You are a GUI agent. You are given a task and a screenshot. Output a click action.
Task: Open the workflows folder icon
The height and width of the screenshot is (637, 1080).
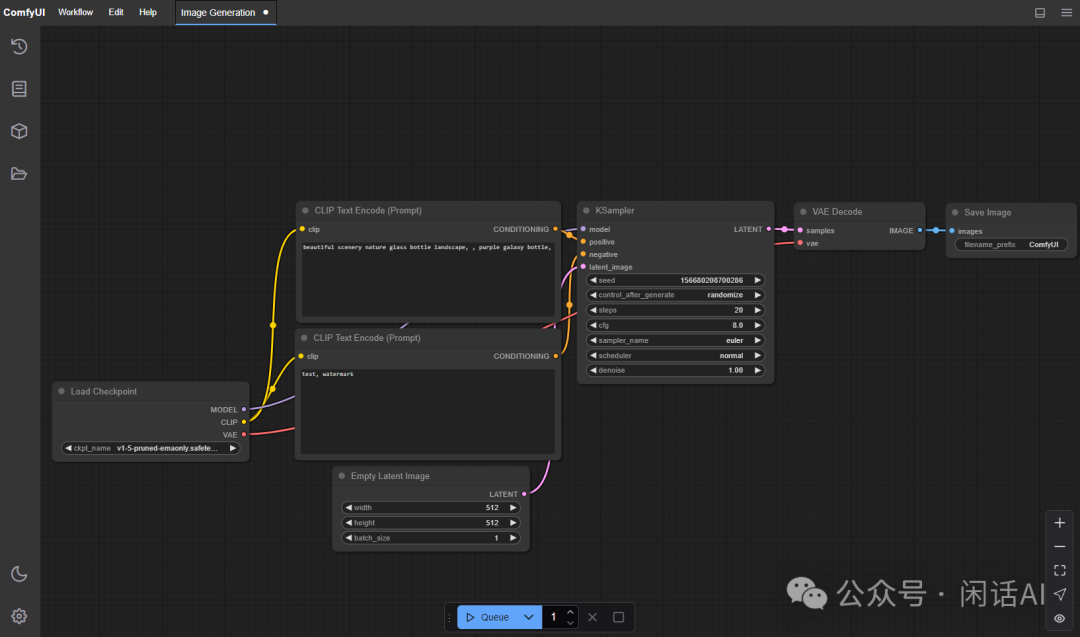click(19, 174)
